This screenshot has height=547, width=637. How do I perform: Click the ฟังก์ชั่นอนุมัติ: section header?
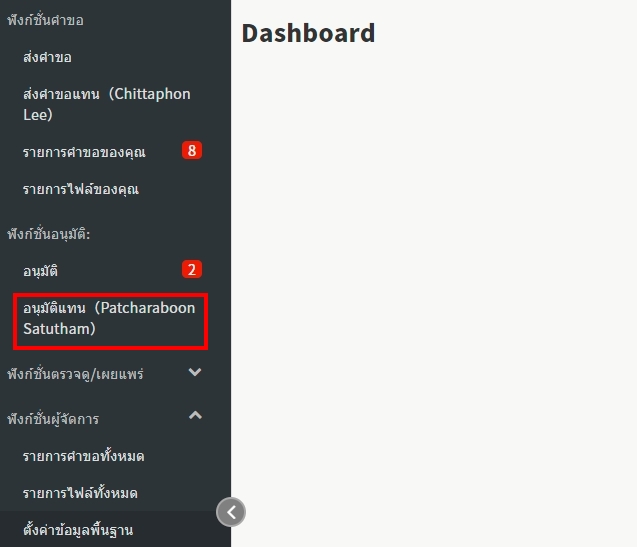point(55,233)
